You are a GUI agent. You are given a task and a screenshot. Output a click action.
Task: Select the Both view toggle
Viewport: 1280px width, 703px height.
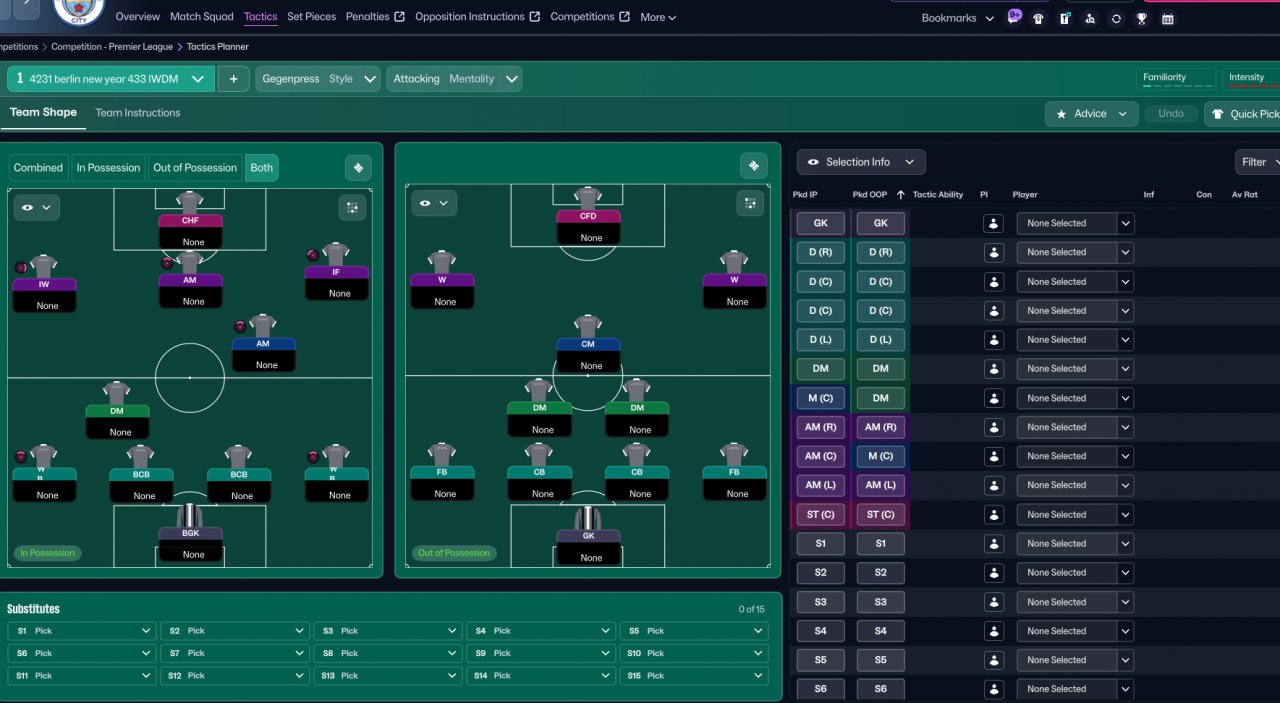[261, 168]
